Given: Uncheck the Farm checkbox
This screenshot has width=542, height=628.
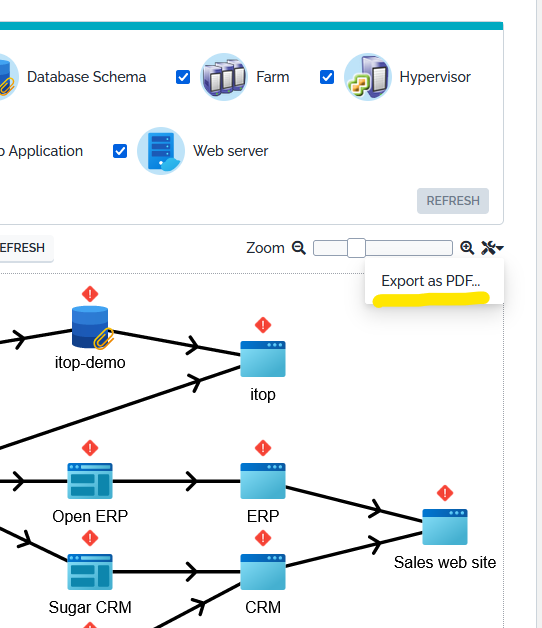Looking at the screenshot, I should [x=183, y=77].
